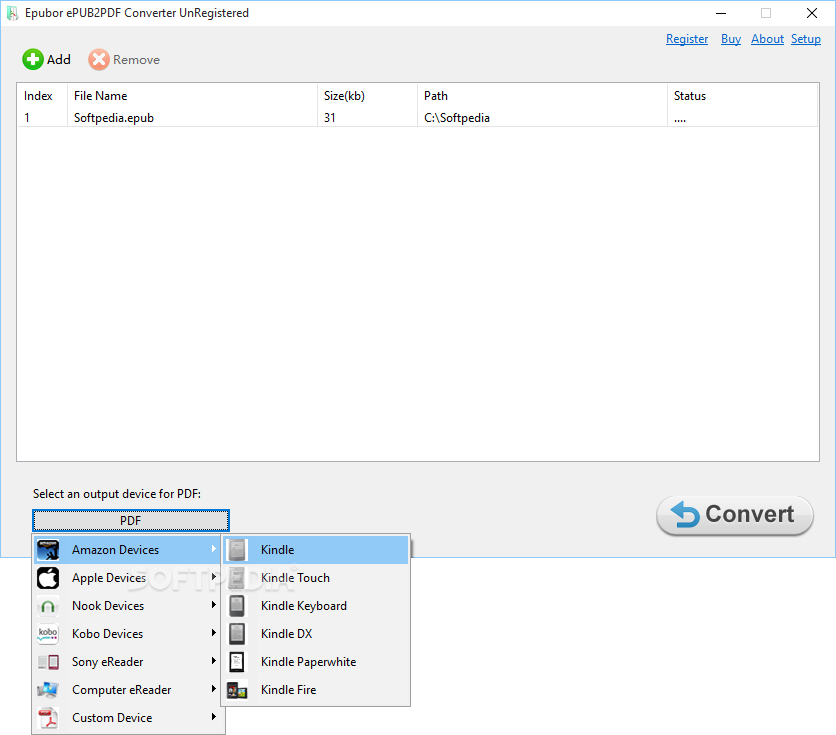Click the Kindle Keyboard device icon
This screenshot has width=836, height=735.
[x=237, y=606]
